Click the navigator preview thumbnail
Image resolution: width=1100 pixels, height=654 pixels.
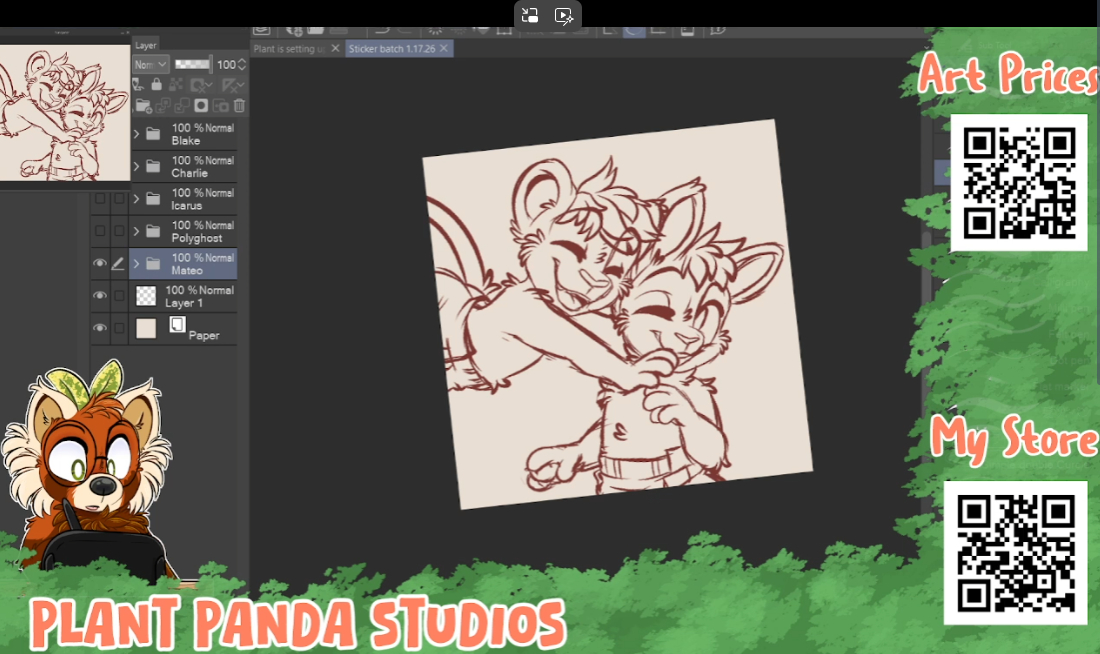point(65,112)
